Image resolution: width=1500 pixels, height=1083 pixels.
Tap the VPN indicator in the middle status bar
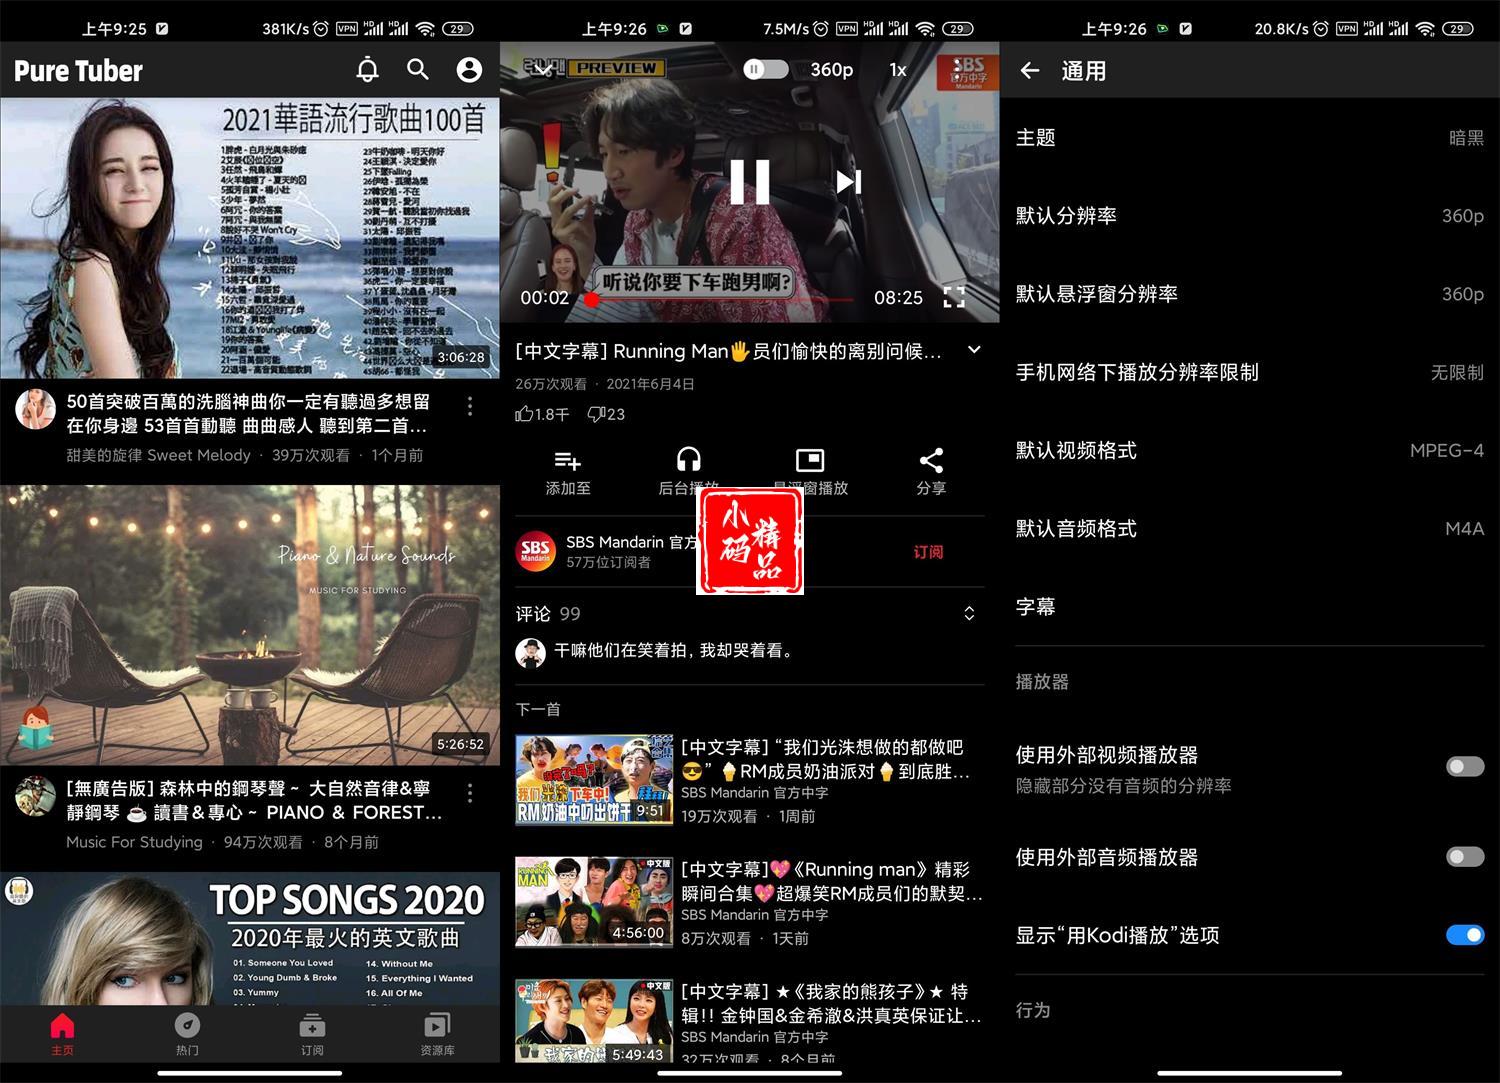pos(847,28)
